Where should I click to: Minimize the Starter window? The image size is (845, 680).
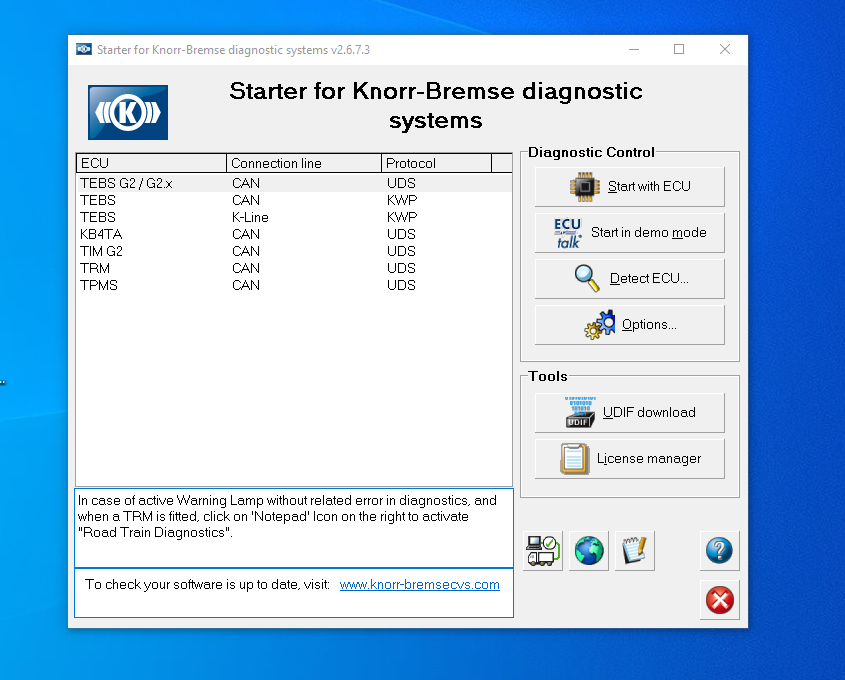(634, 50)
